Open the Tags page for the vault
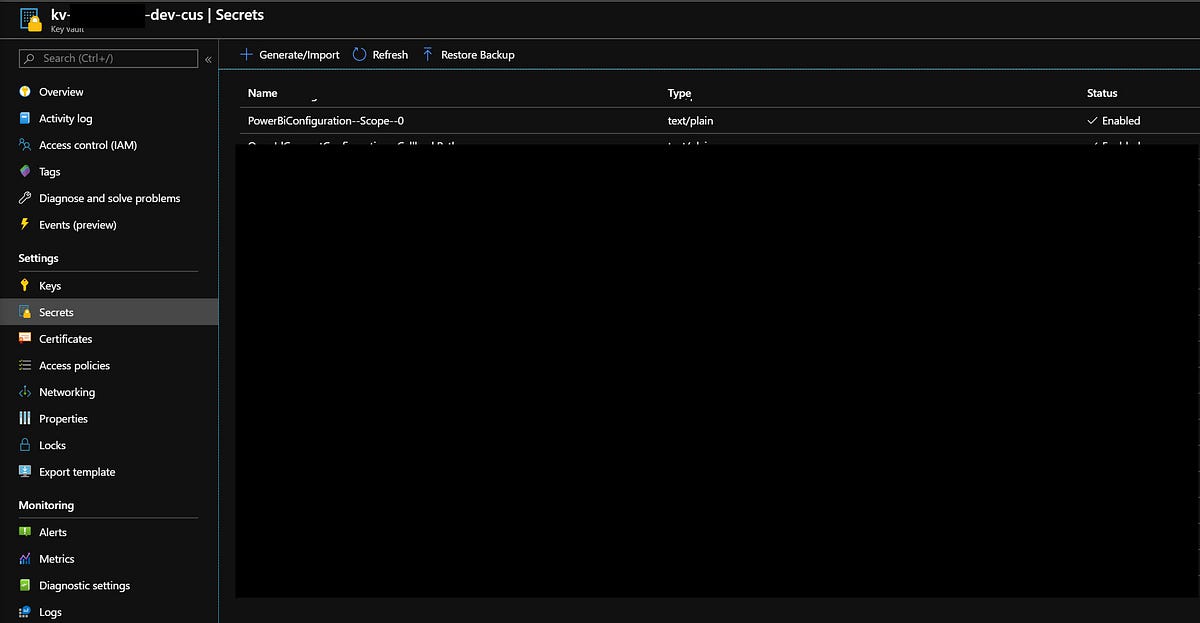This screenshot has width=1200, height=623. pyautogui.click(x=47, y=171)
